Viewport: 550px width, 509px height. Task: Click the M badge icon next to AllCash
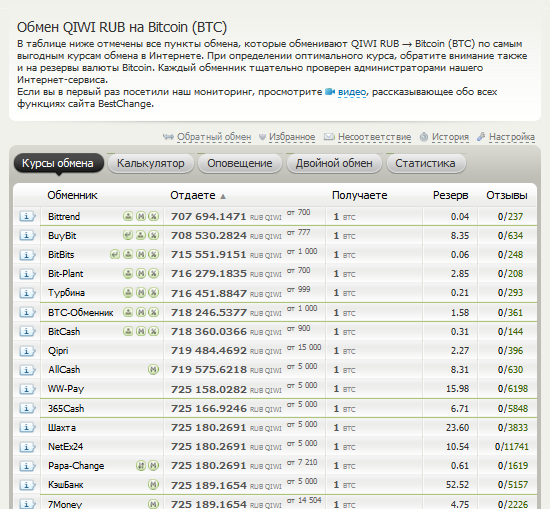point(153,369)
